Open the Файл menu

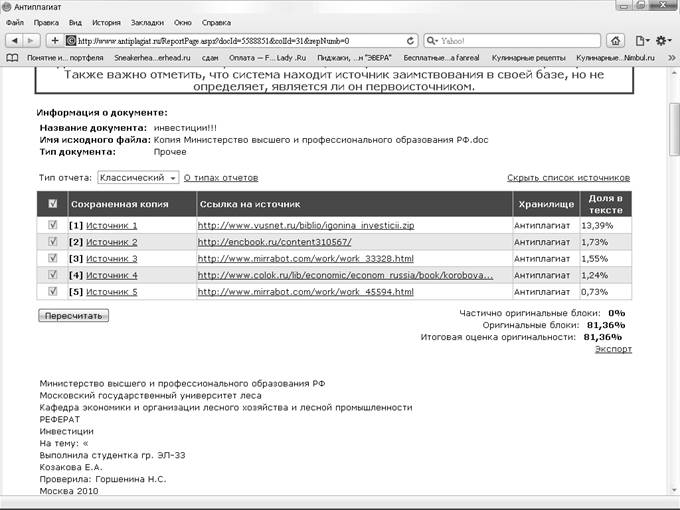coord(15,23)
